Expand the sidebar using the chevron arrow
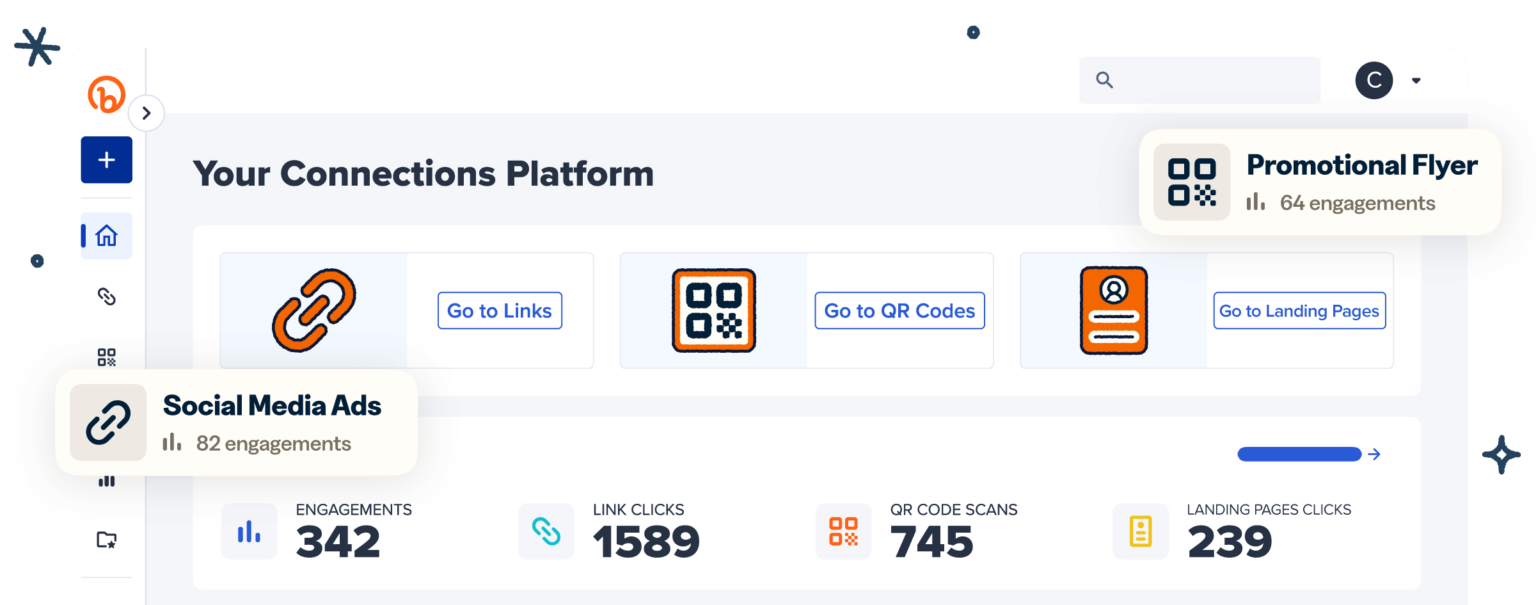1536x605 pixels. pyautogui.click(x=146, y=113)
